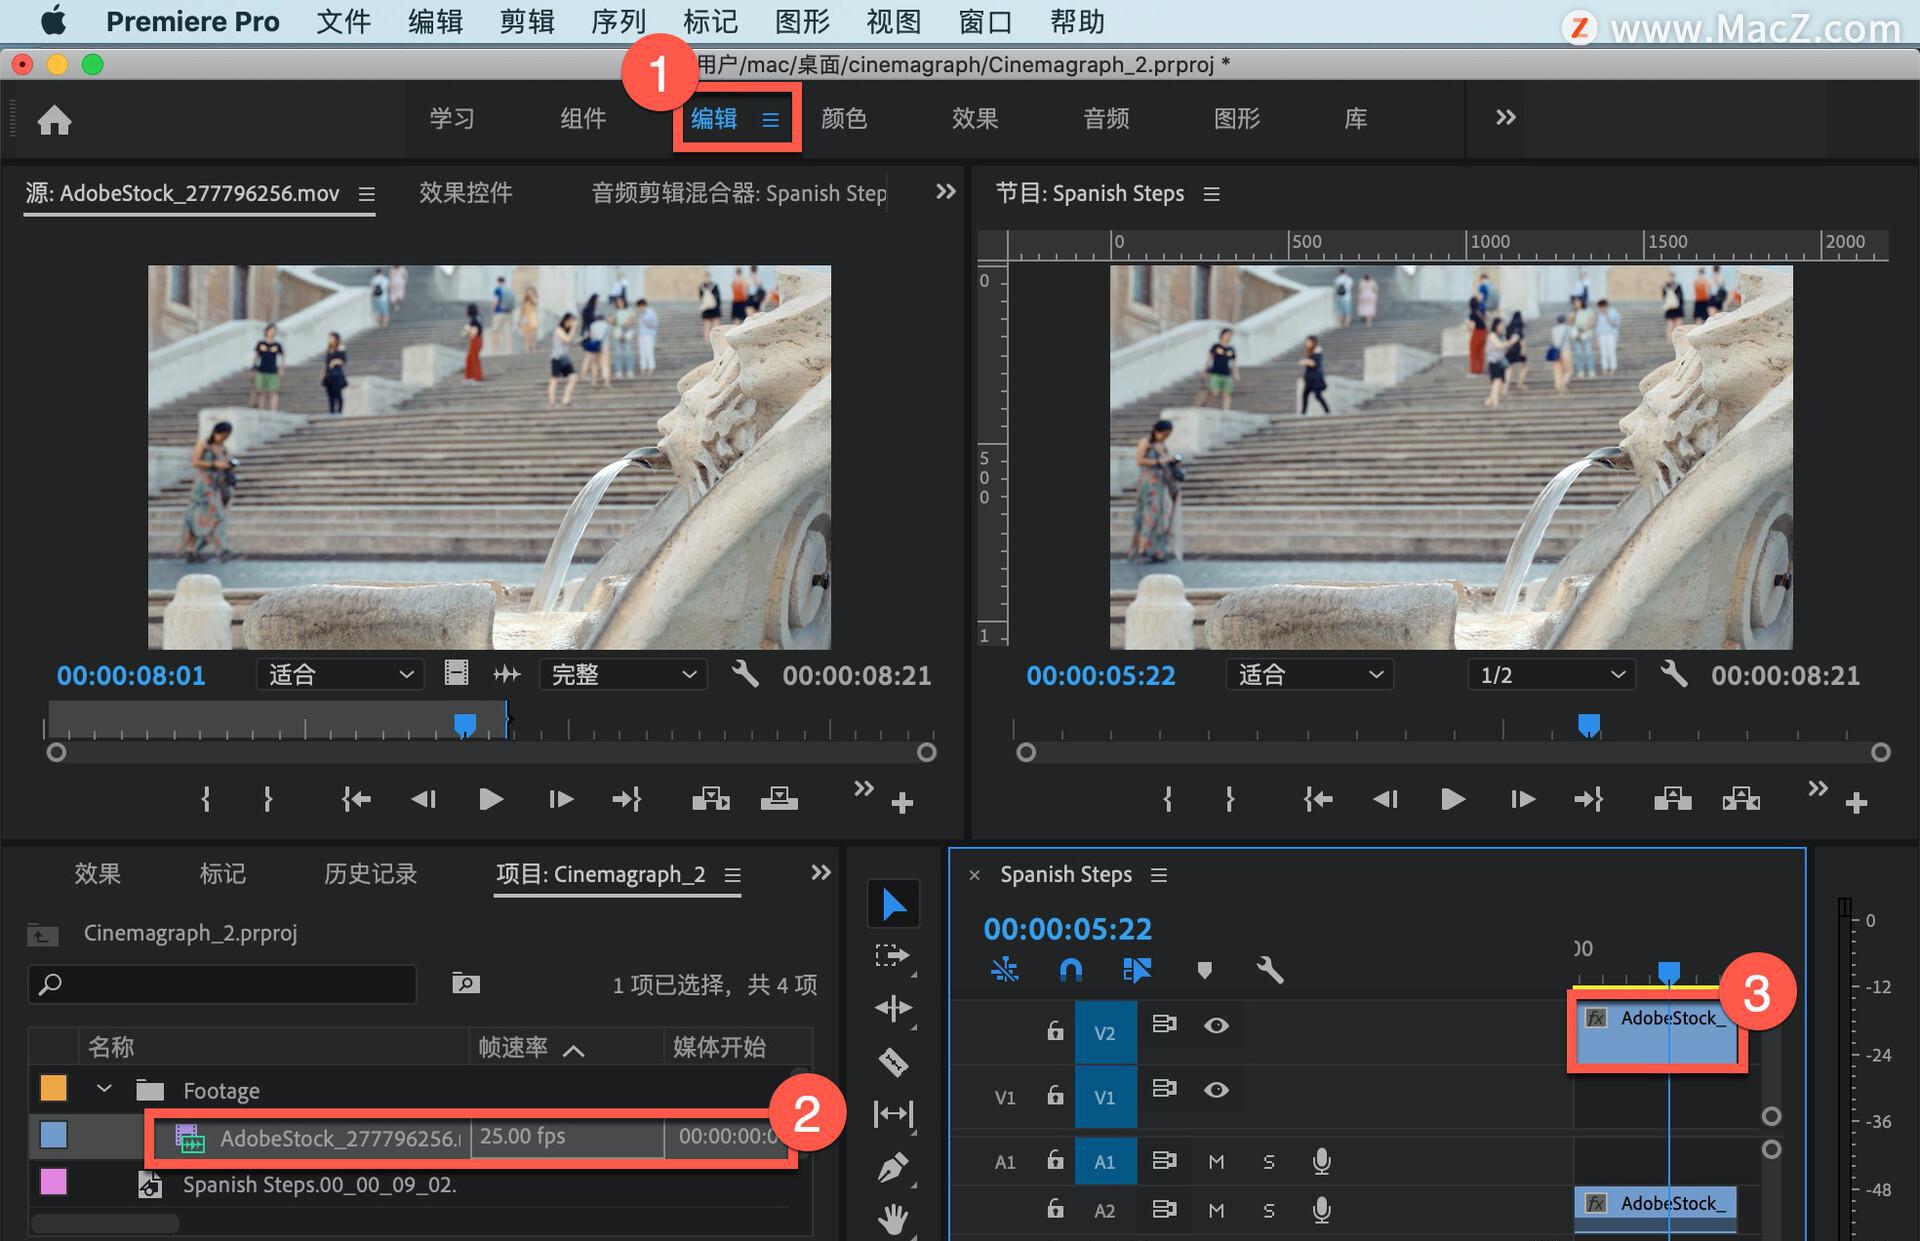Open Program monitor button editor plus
Image resolution: width=1920 pixels, height=1241 pixels.
click(x=1856, y=803)
